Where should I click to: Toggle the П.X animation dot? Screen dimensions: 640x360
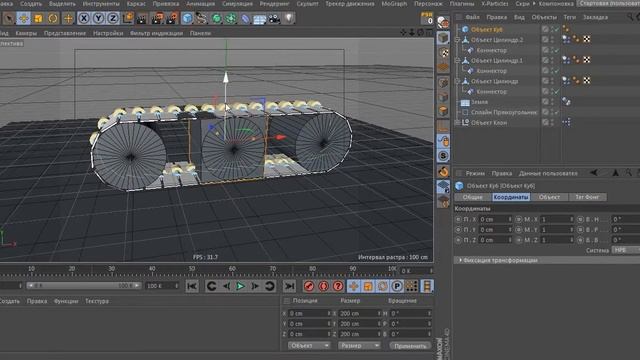tap(458, 219)
